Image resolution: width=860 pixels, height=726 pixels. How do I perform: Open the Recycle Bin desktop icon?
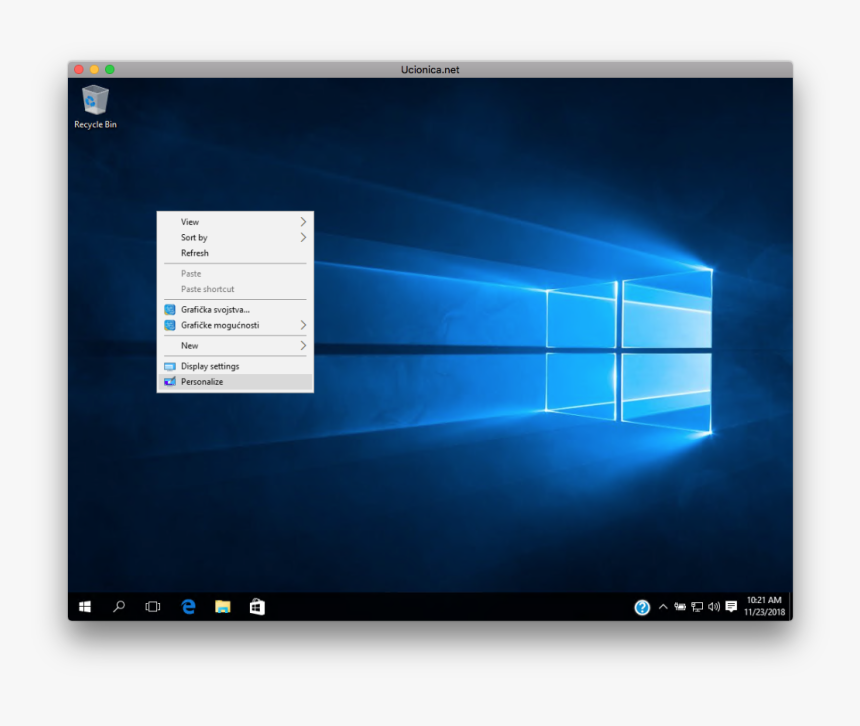click(95, 107)
